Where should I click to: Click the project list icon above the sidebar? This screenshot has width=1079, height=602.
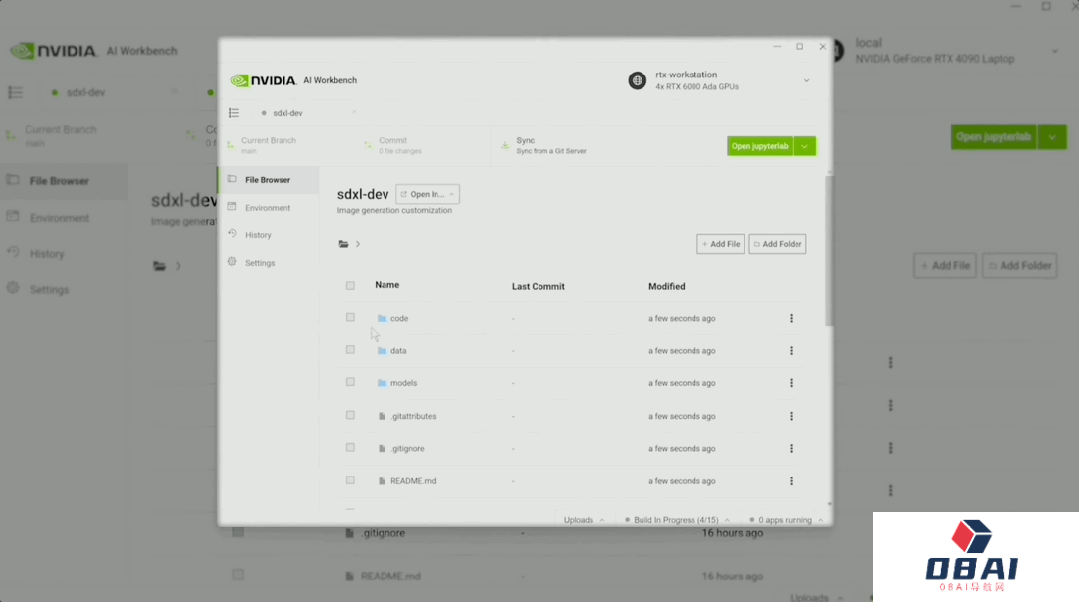(x=234, y=113)
